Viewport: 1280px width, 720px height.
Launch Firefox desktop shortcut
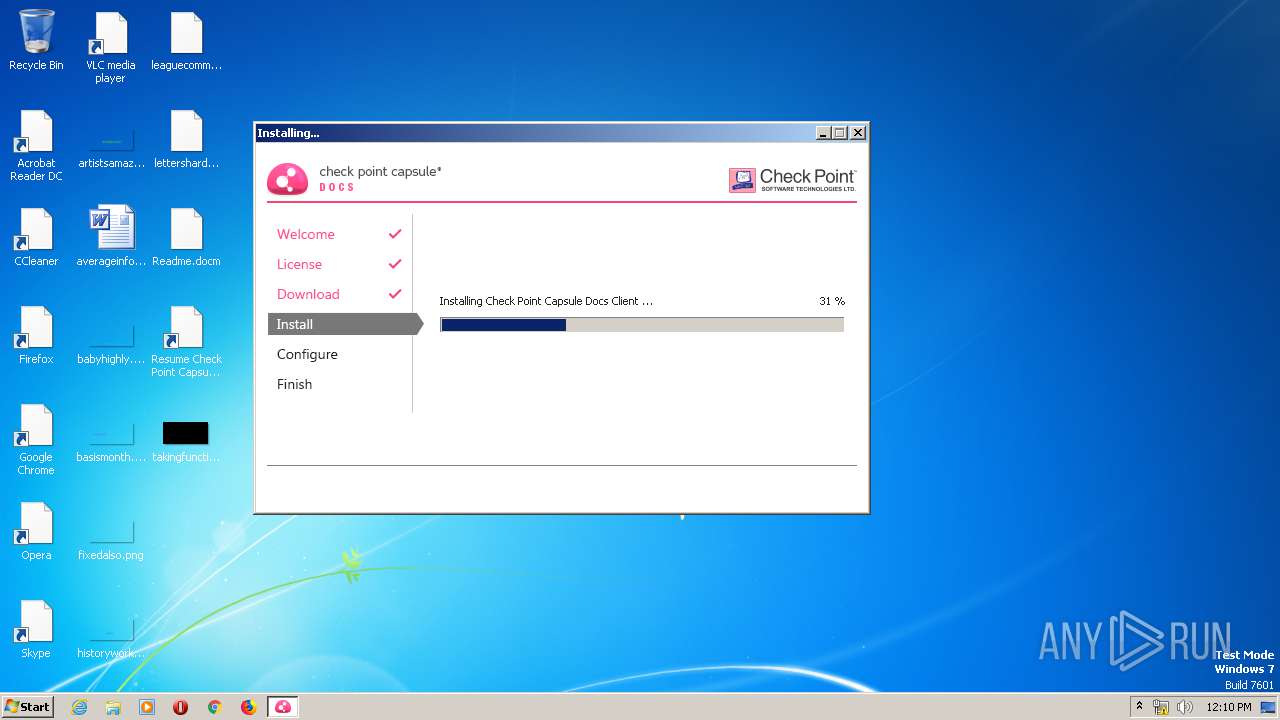coord(36,336)
